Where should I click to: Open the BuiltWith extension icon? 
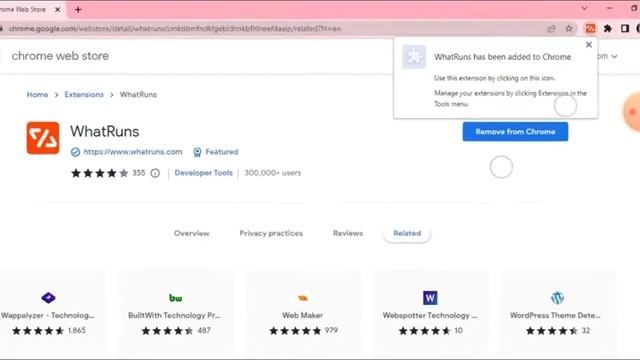coord(176,298)
